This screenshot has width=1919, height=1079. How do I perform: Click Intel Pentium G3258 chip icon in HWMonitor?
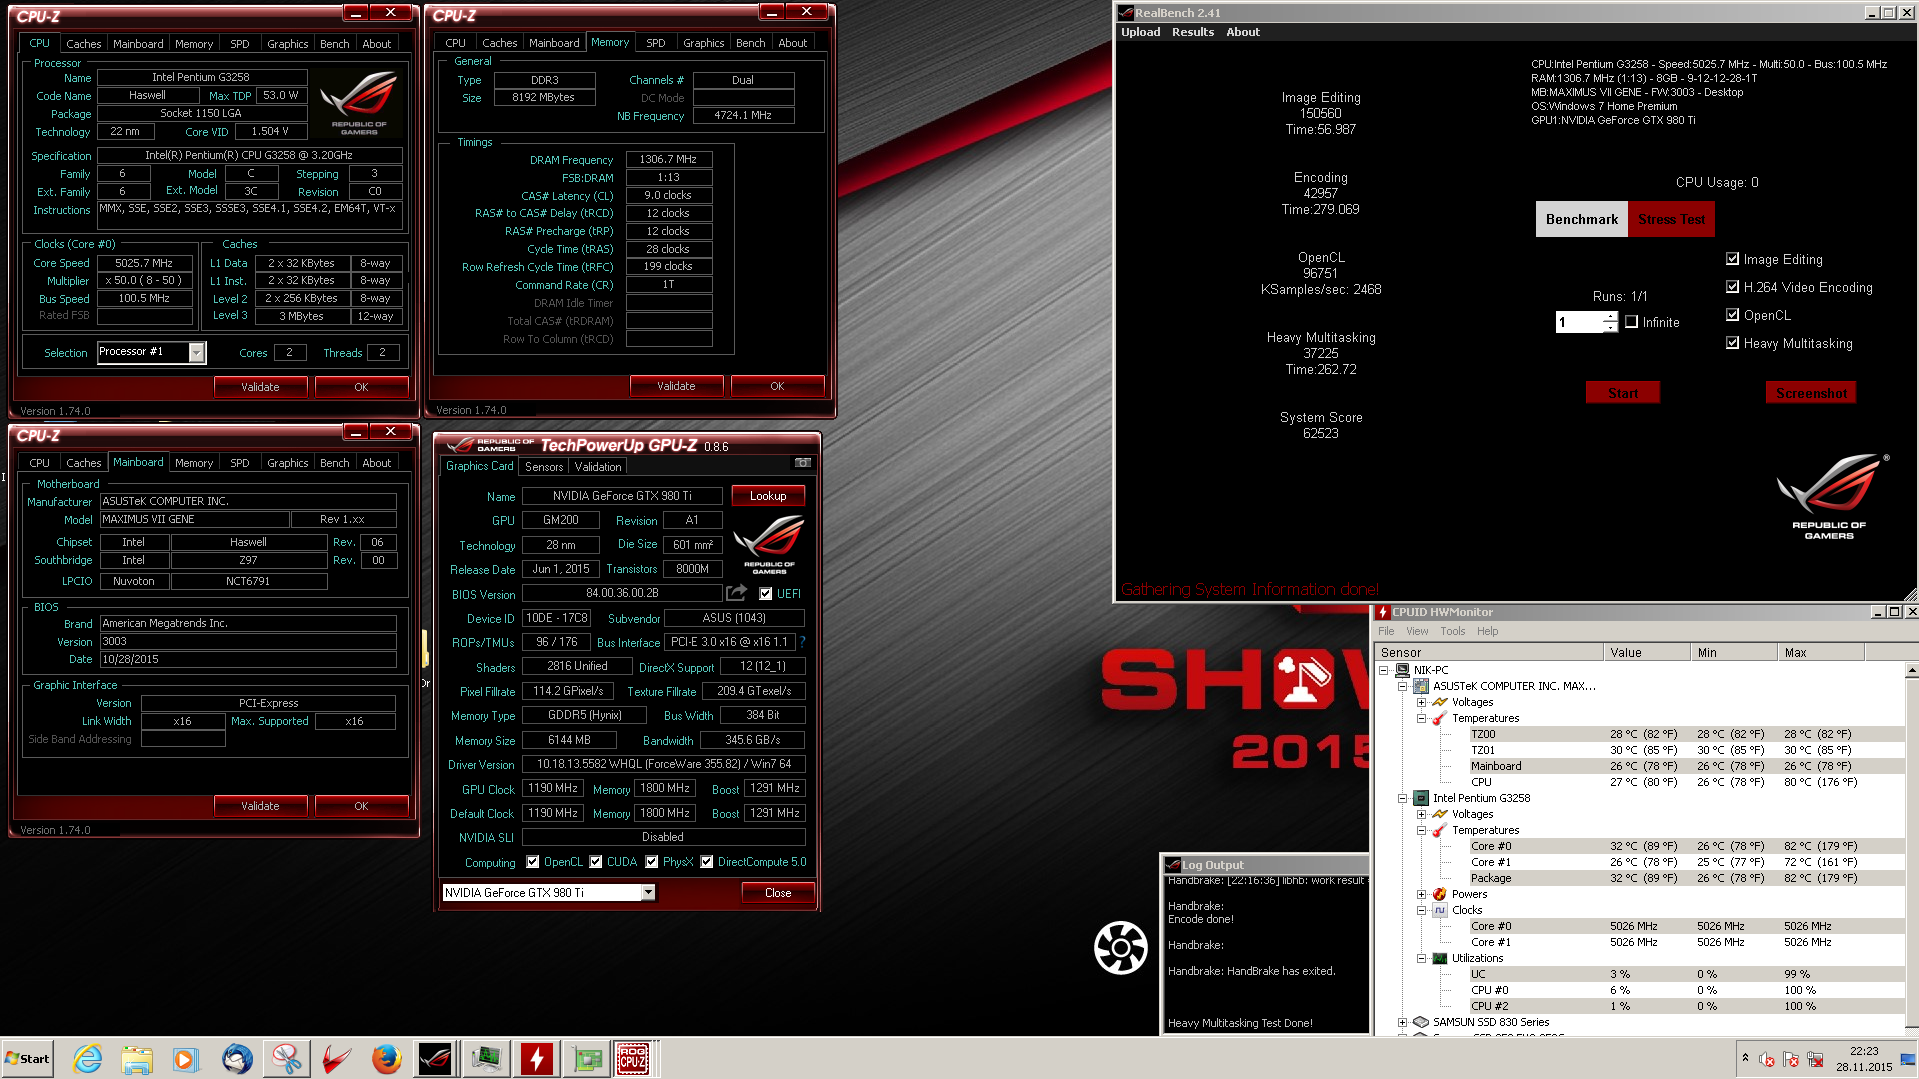pos(1421,798)
